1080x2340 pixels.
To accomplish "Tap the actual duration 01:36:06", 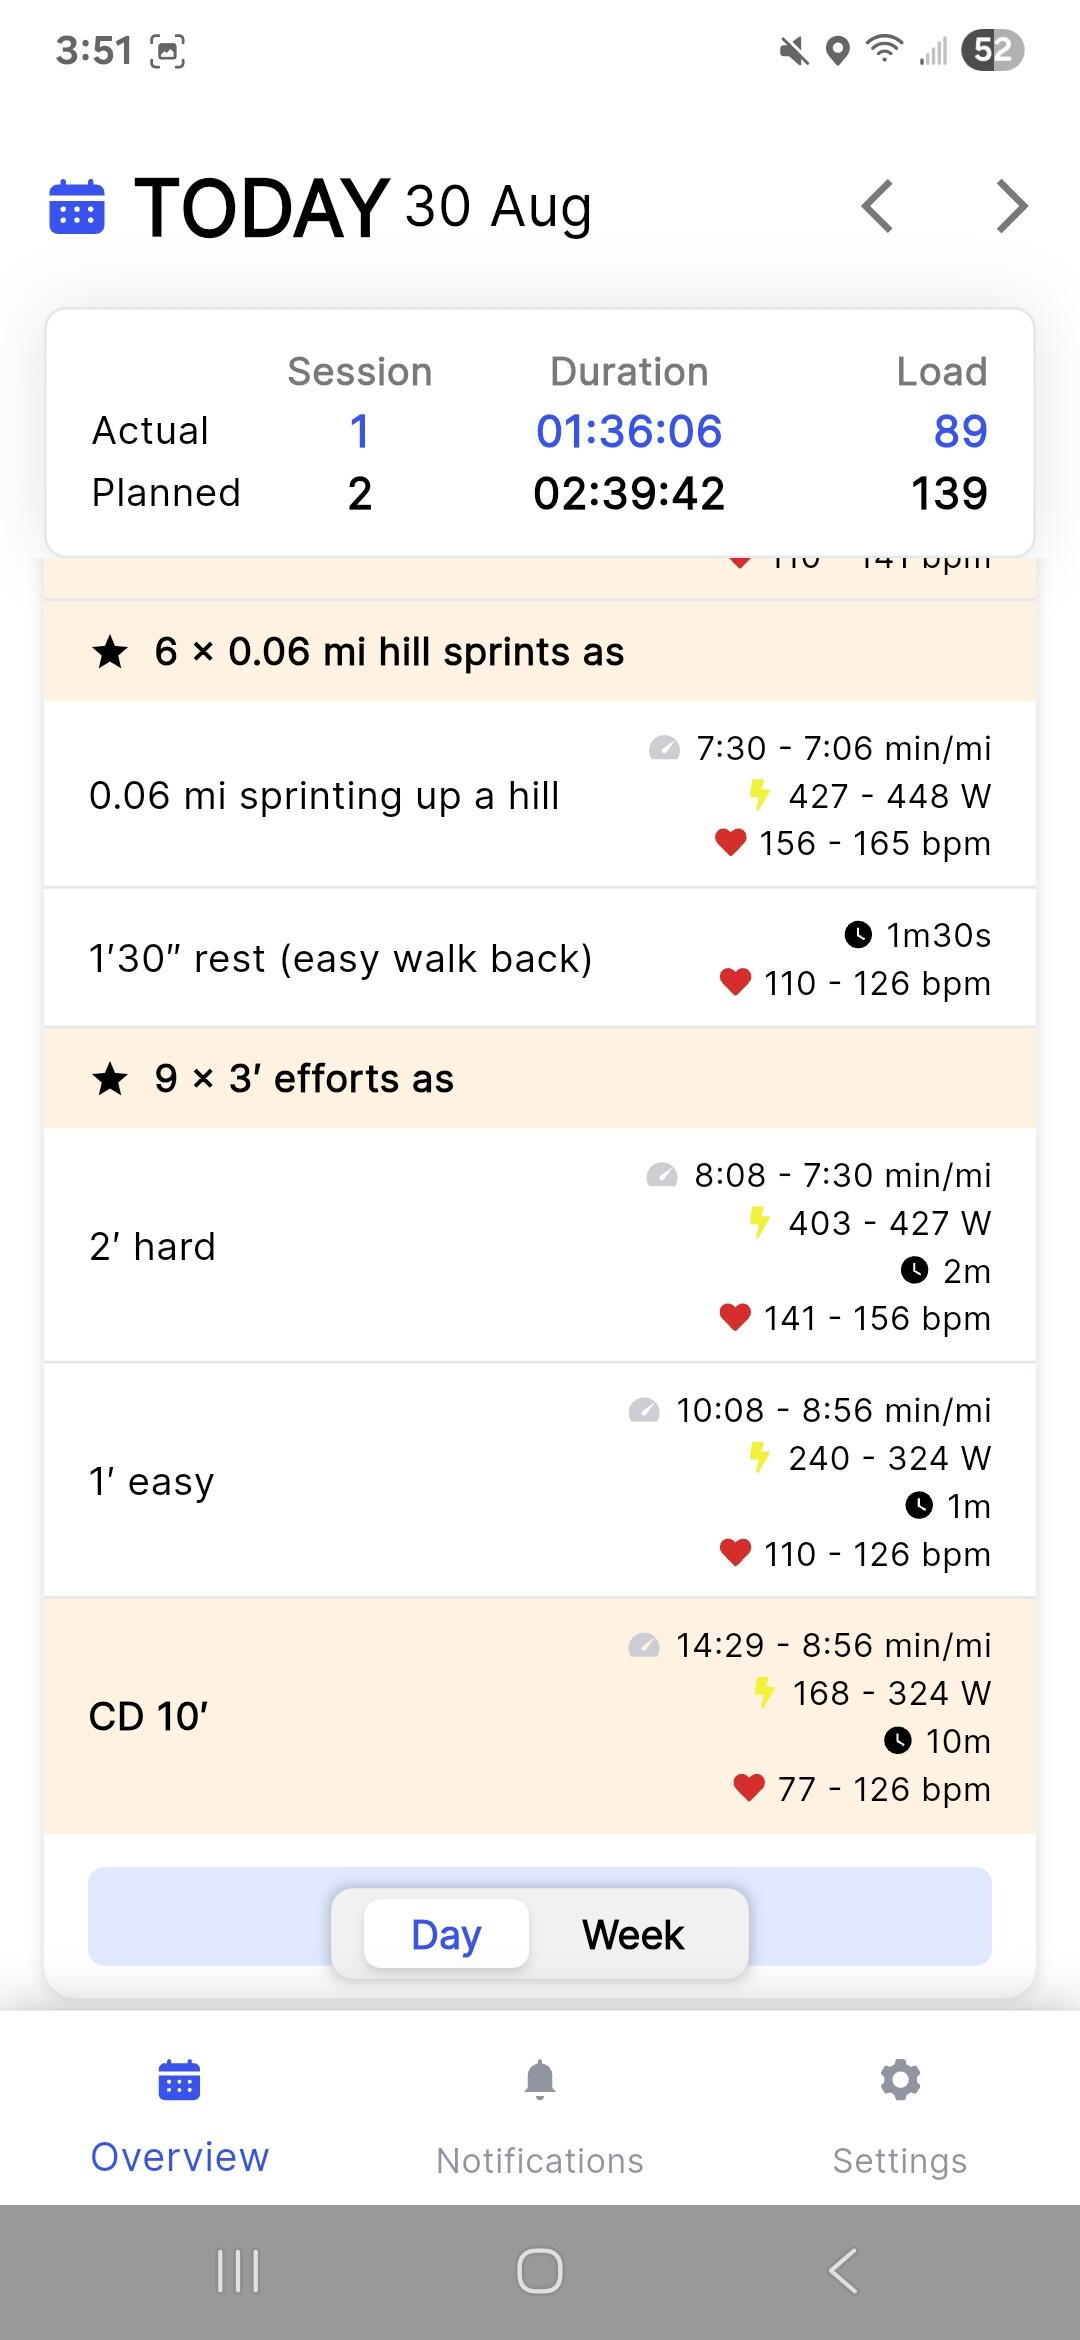I will pyautogui.click(x=628, y=431).
